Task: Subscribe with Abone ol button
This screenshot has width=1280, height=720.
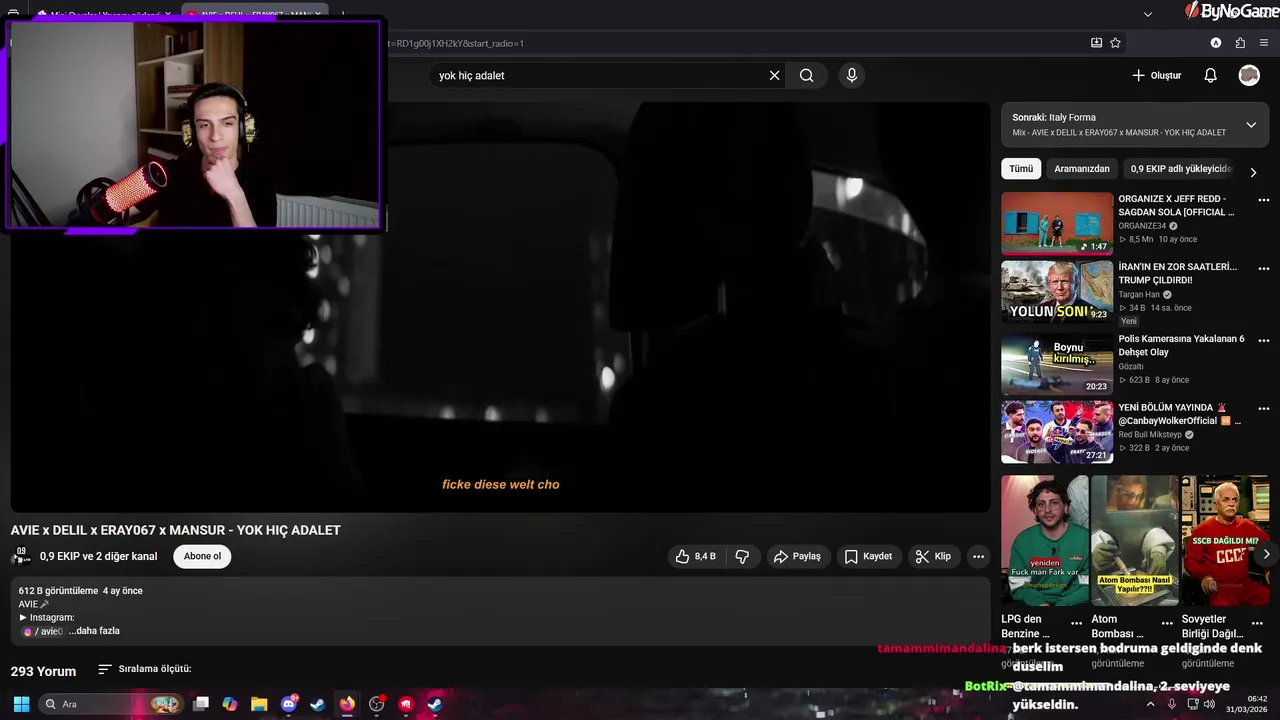Action: [x=202, y=556]
